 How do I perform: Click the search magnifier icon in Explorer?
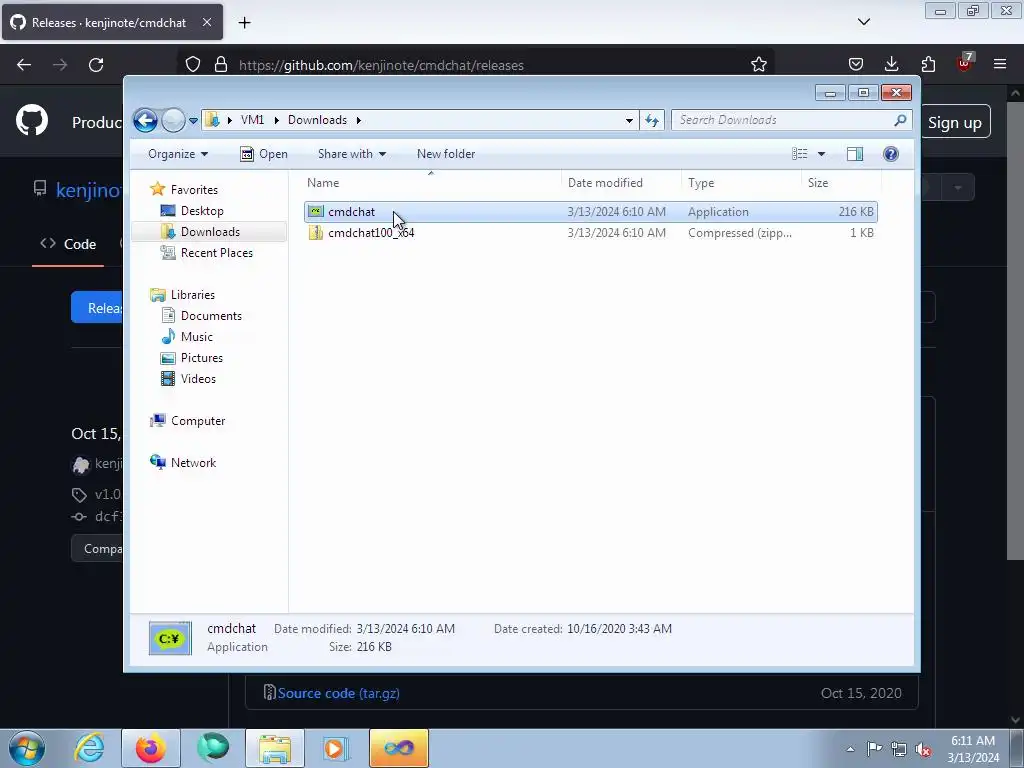tap(901, 120)
